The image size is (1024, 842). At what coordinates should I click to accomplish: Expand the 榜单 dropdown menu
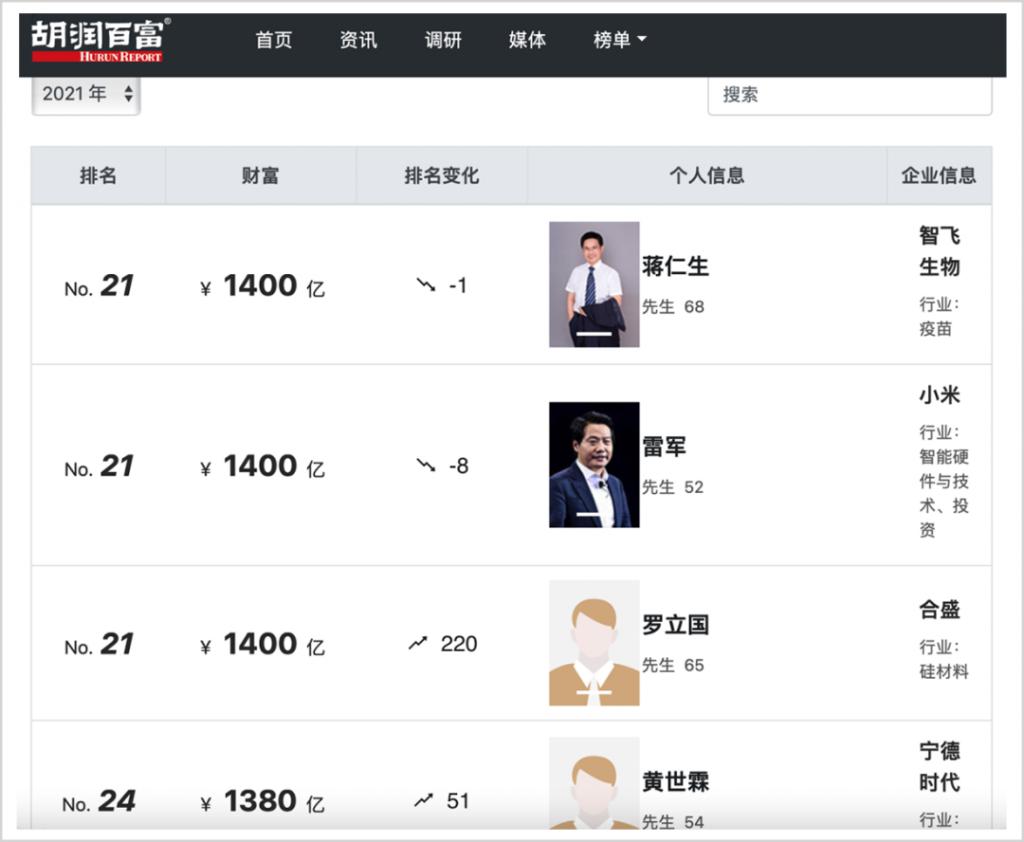pyautogui.click(x=620, y=40)
